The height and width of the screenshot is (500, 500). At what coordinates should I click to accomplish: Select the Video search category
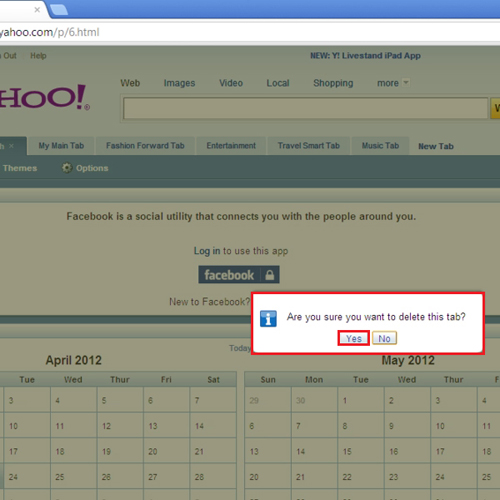pos(231,83)
